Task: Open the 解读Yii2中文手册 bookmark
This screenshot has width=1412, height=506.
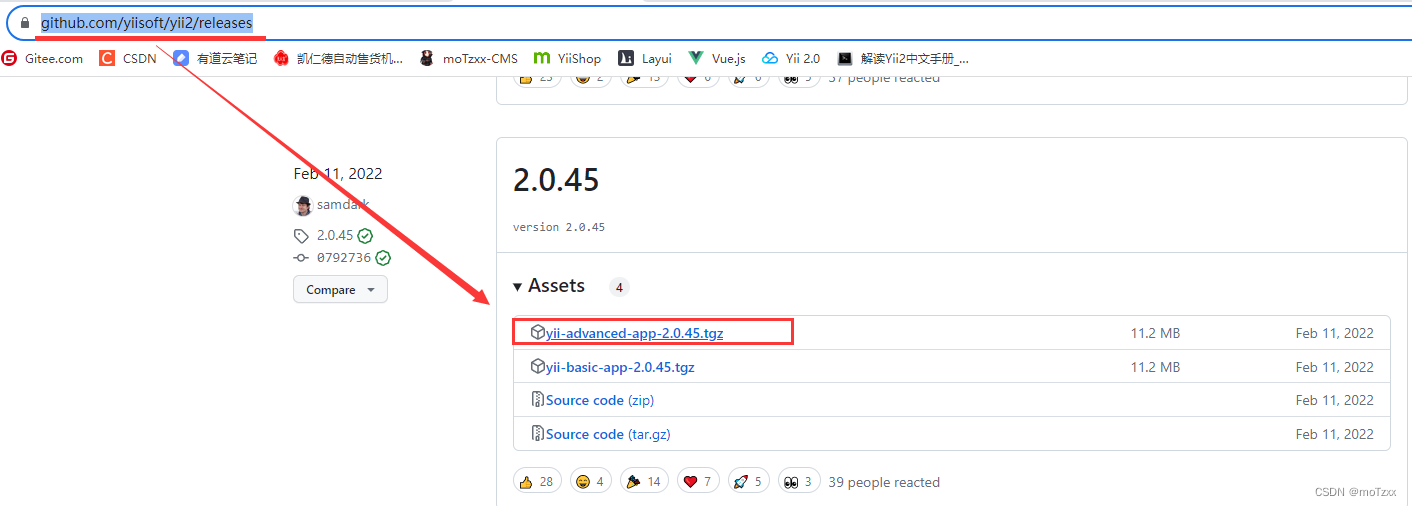Action: coord(903,58)
